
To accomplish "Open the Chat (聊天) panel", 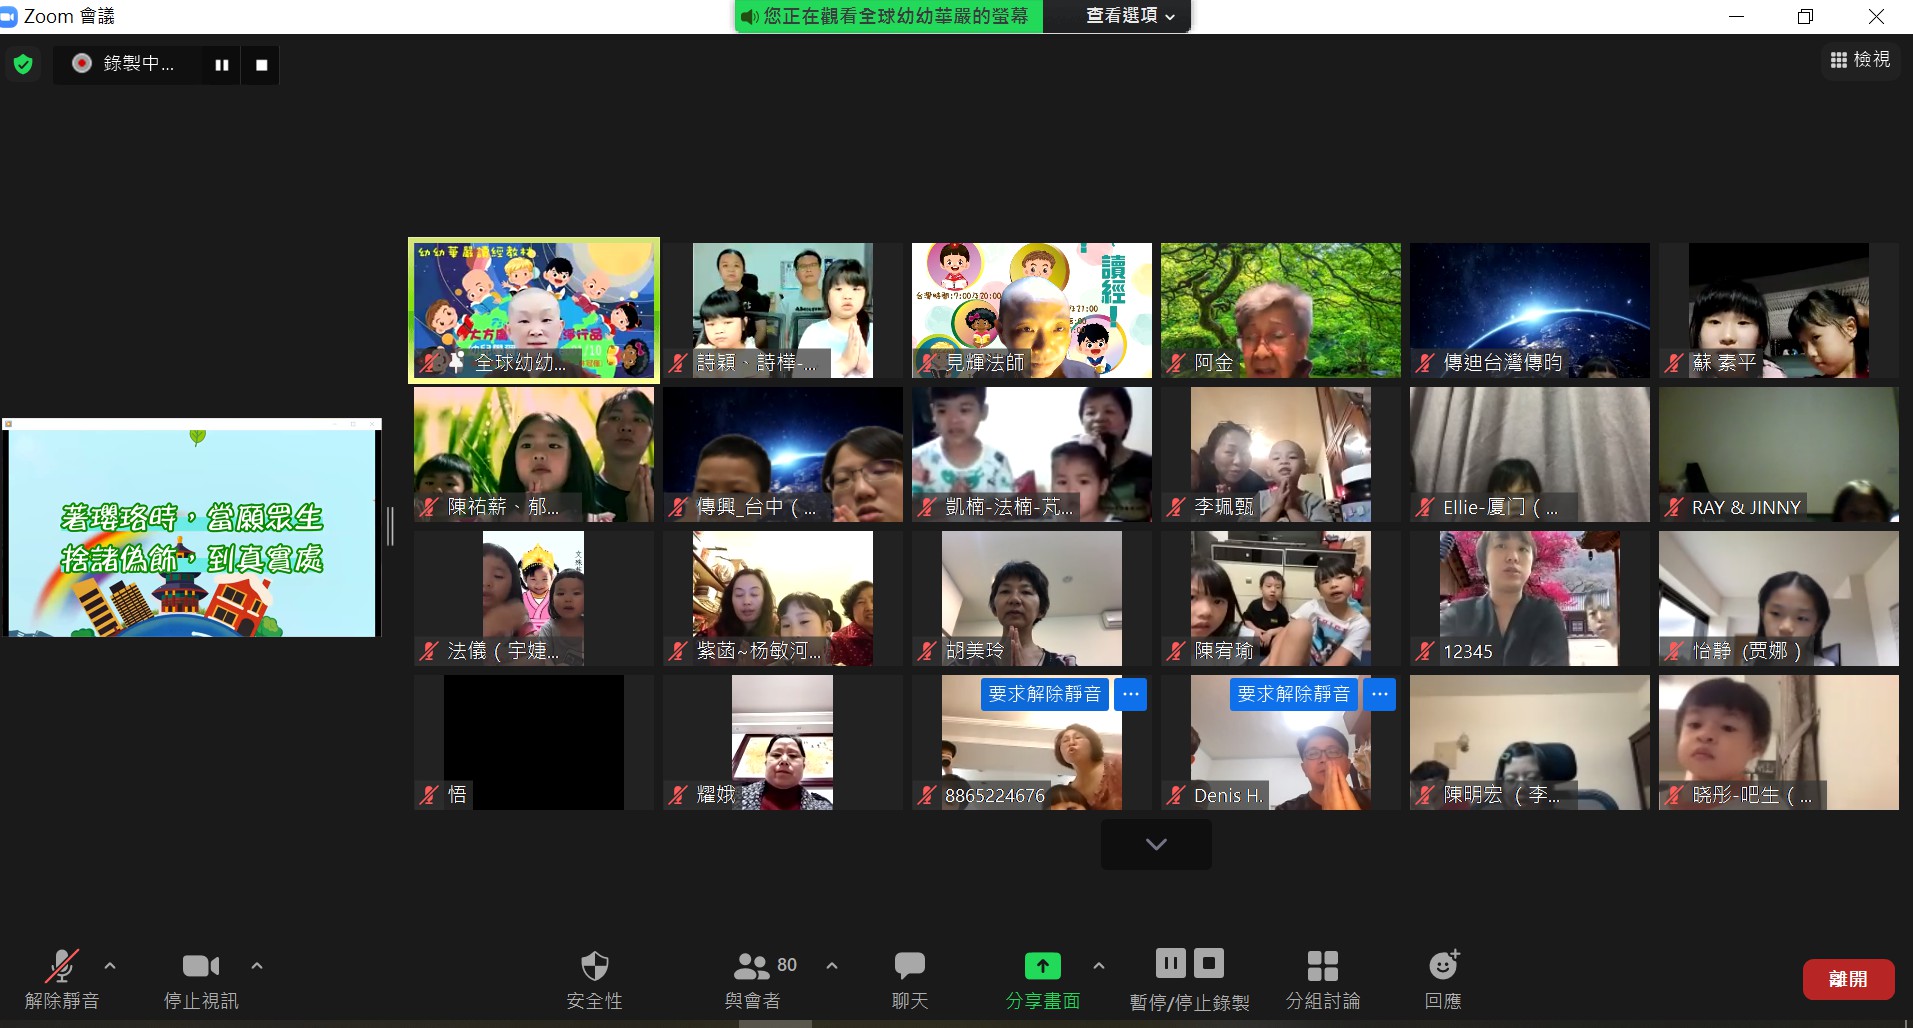I will tap(909, 966).
